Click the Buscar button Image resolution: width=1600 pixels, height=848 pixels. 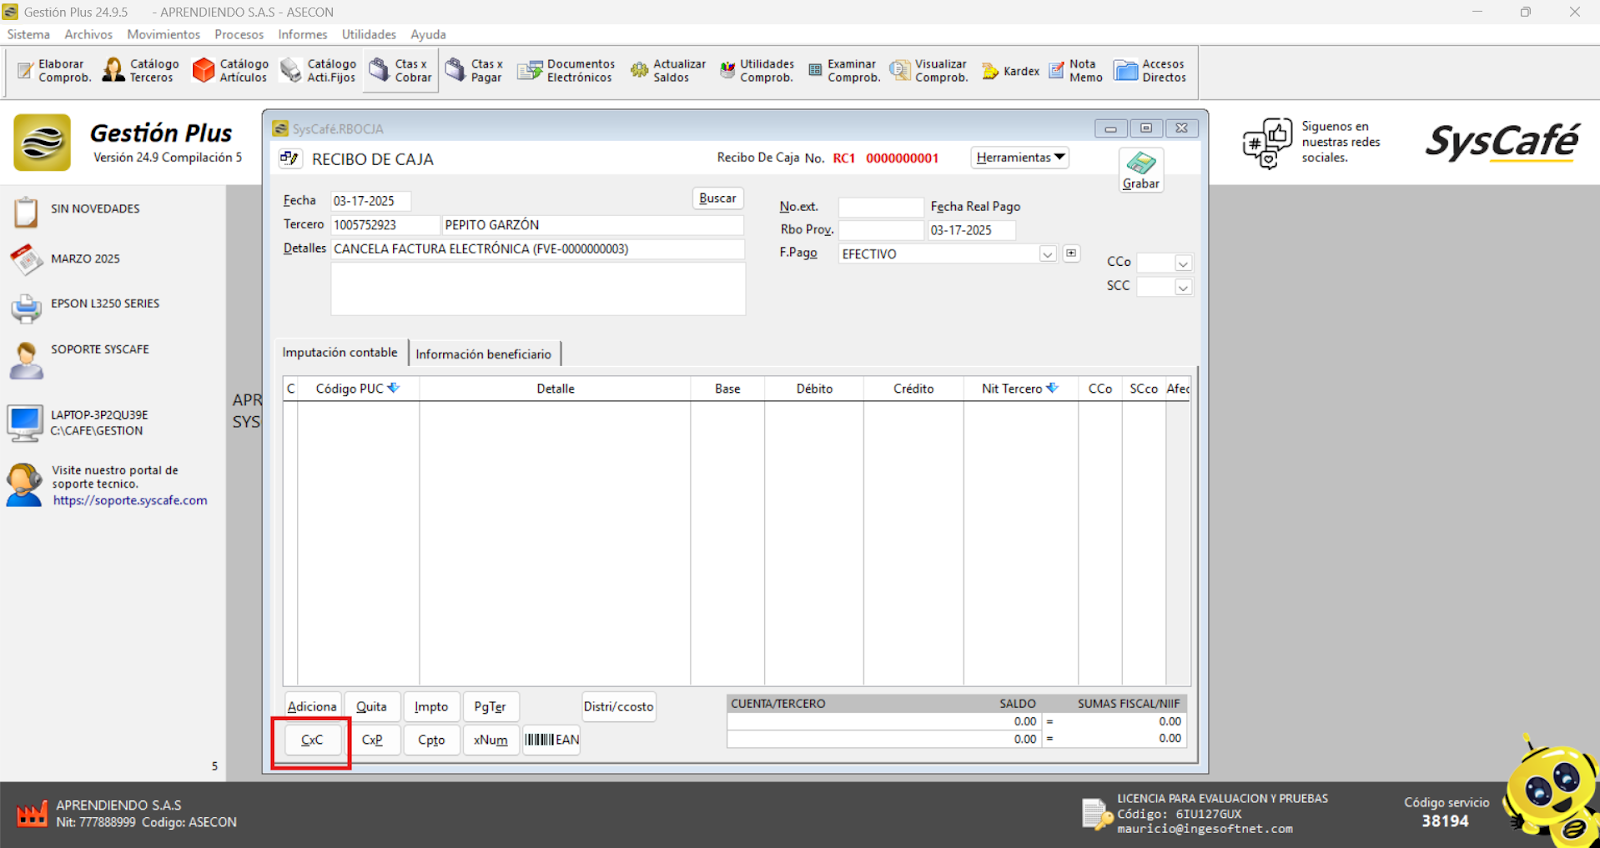pos(717,198)
